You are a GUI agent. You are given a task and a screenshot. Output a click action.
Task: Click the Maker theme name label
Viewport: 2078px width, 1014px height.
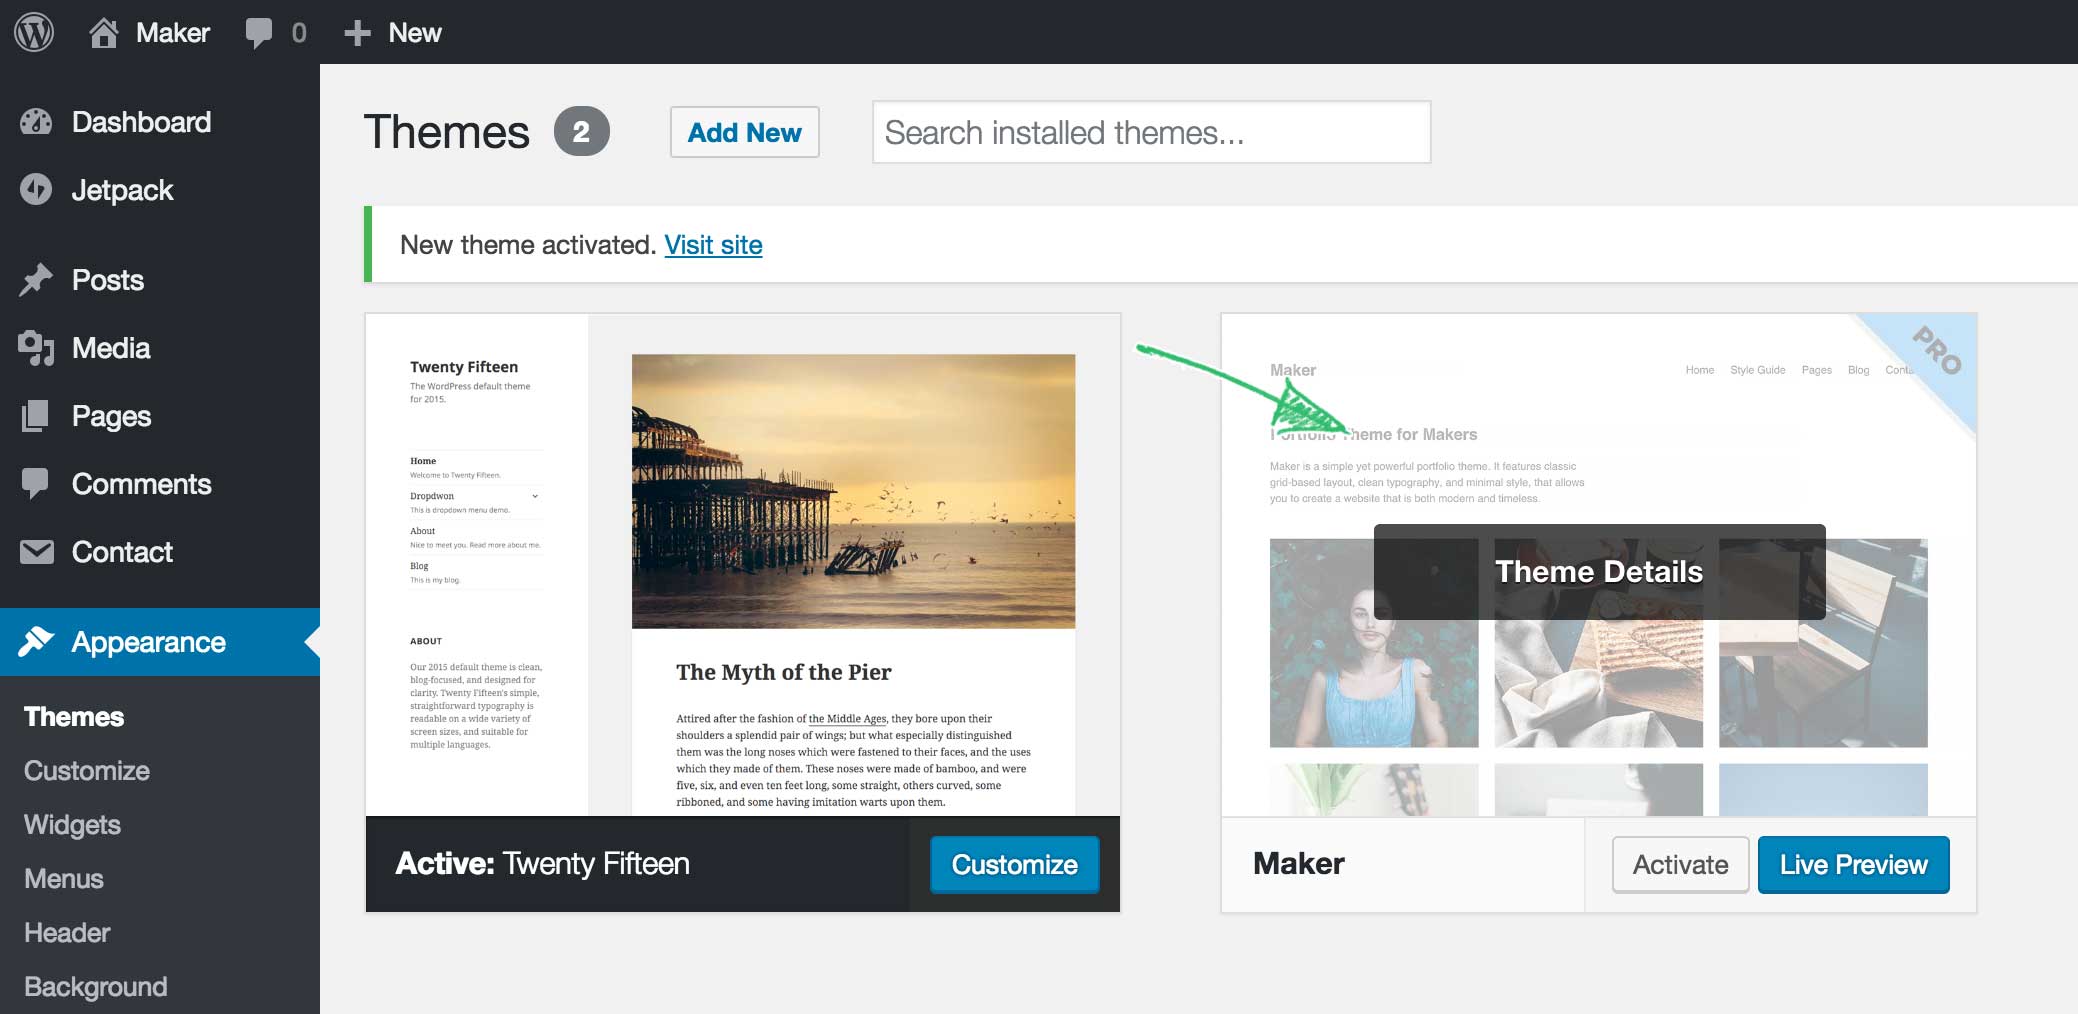click(1299, 864)
